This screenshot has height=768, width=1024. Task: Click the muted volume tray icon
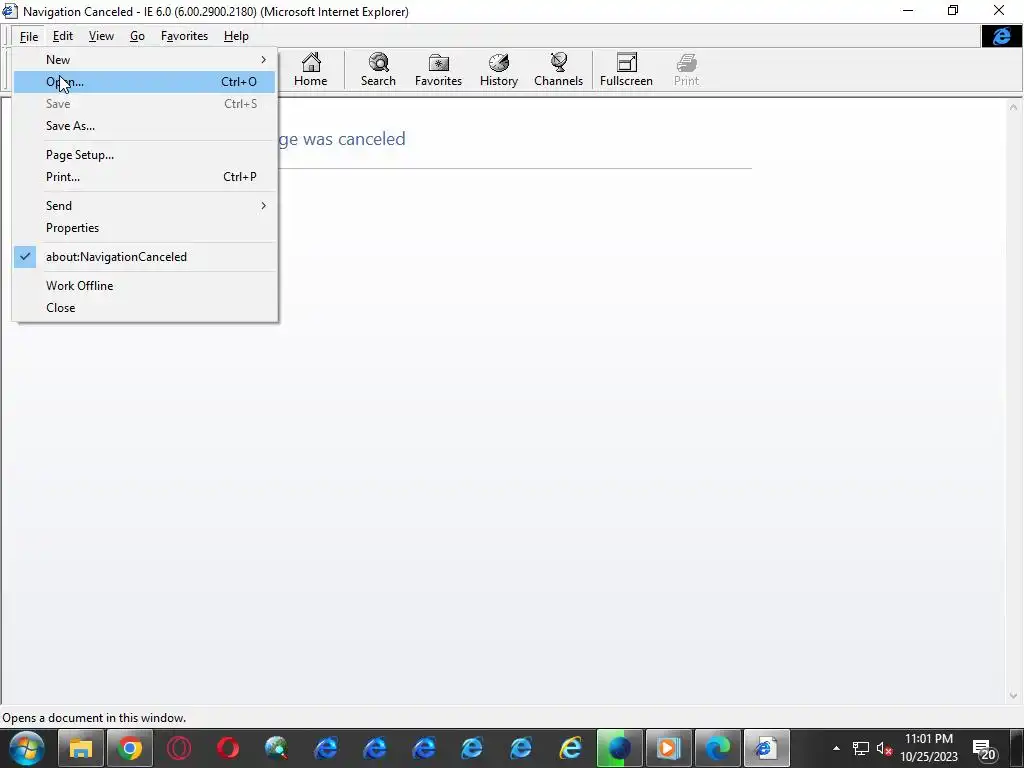point(884,748)
